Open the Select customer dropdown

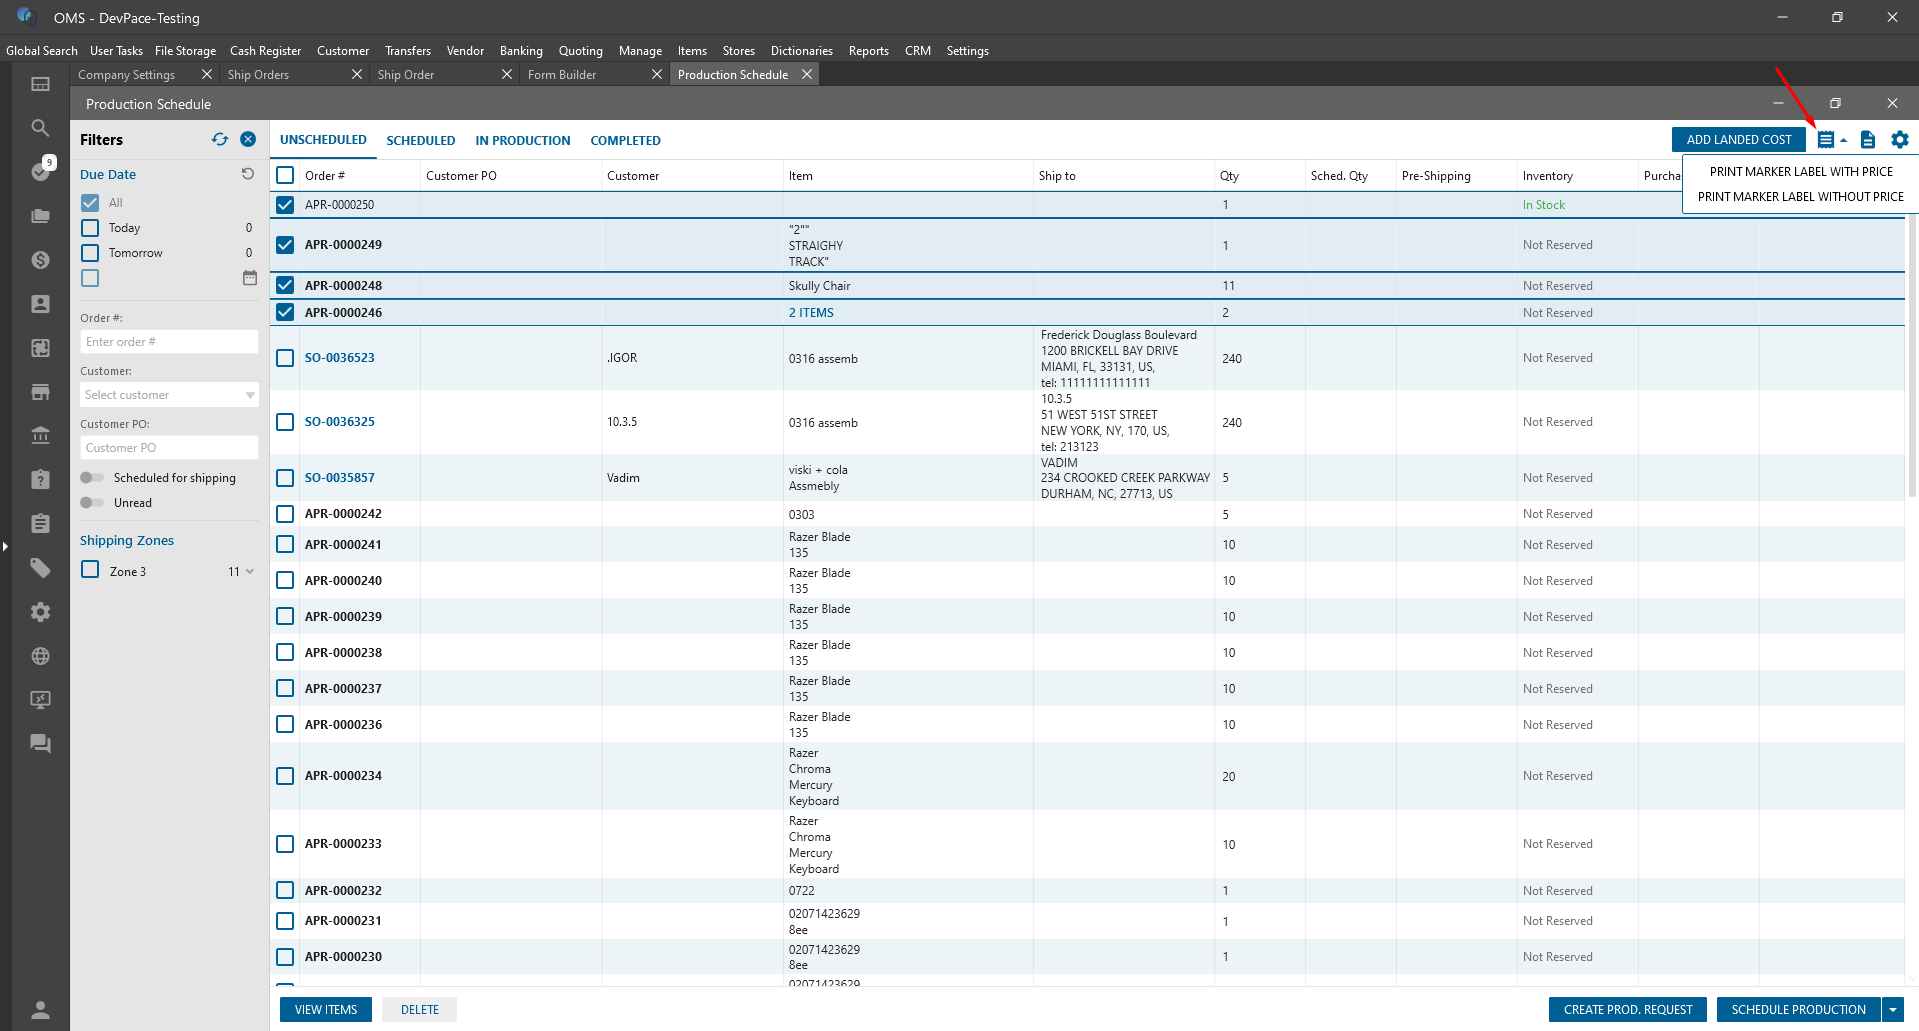(169, 395)
